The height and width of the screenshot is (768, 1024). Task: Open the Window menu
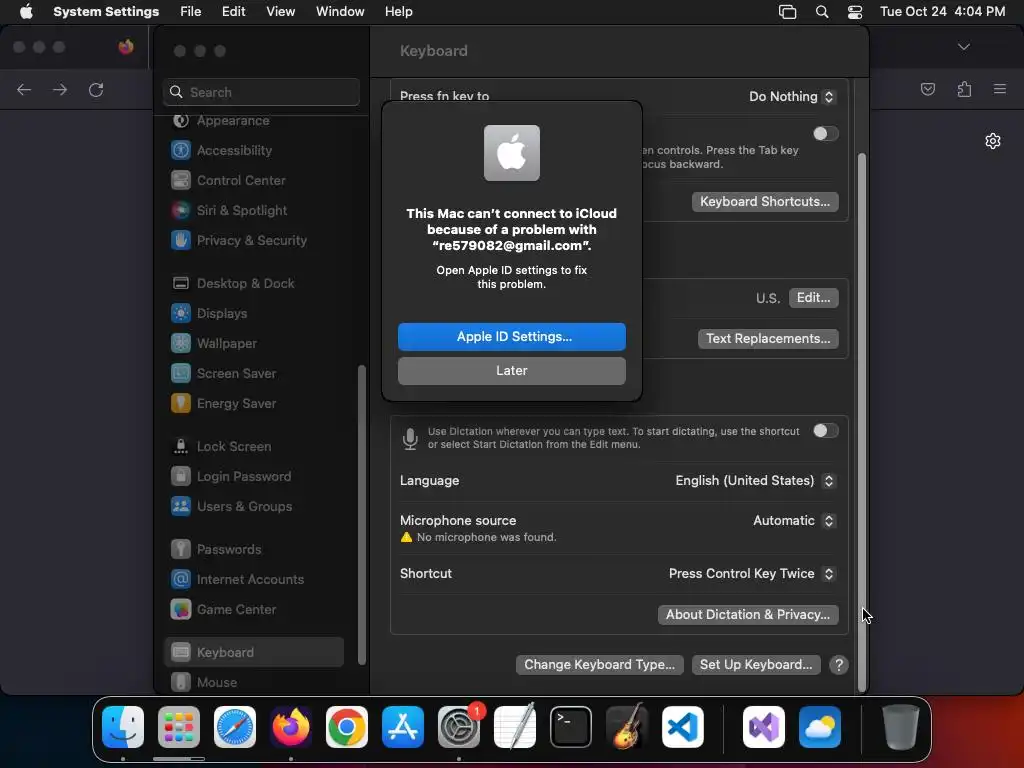[x=340, y=12]
